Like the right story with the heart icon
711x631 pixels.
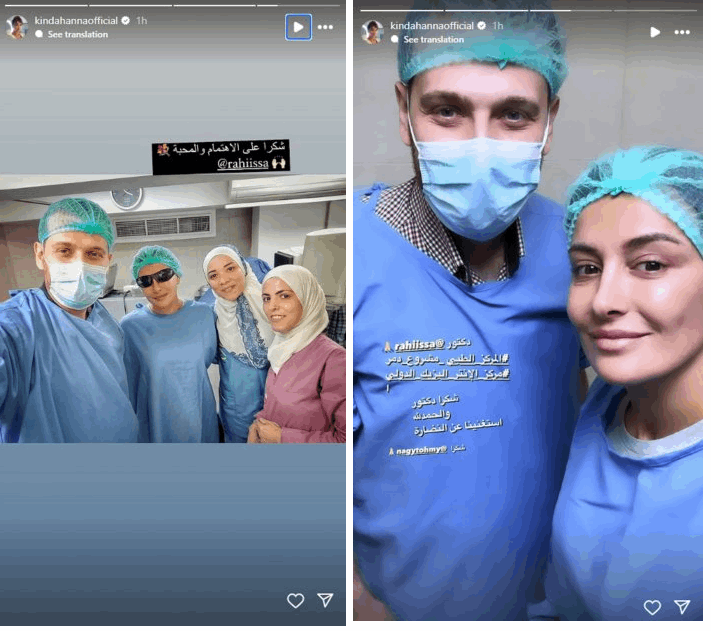coord(652,607)
